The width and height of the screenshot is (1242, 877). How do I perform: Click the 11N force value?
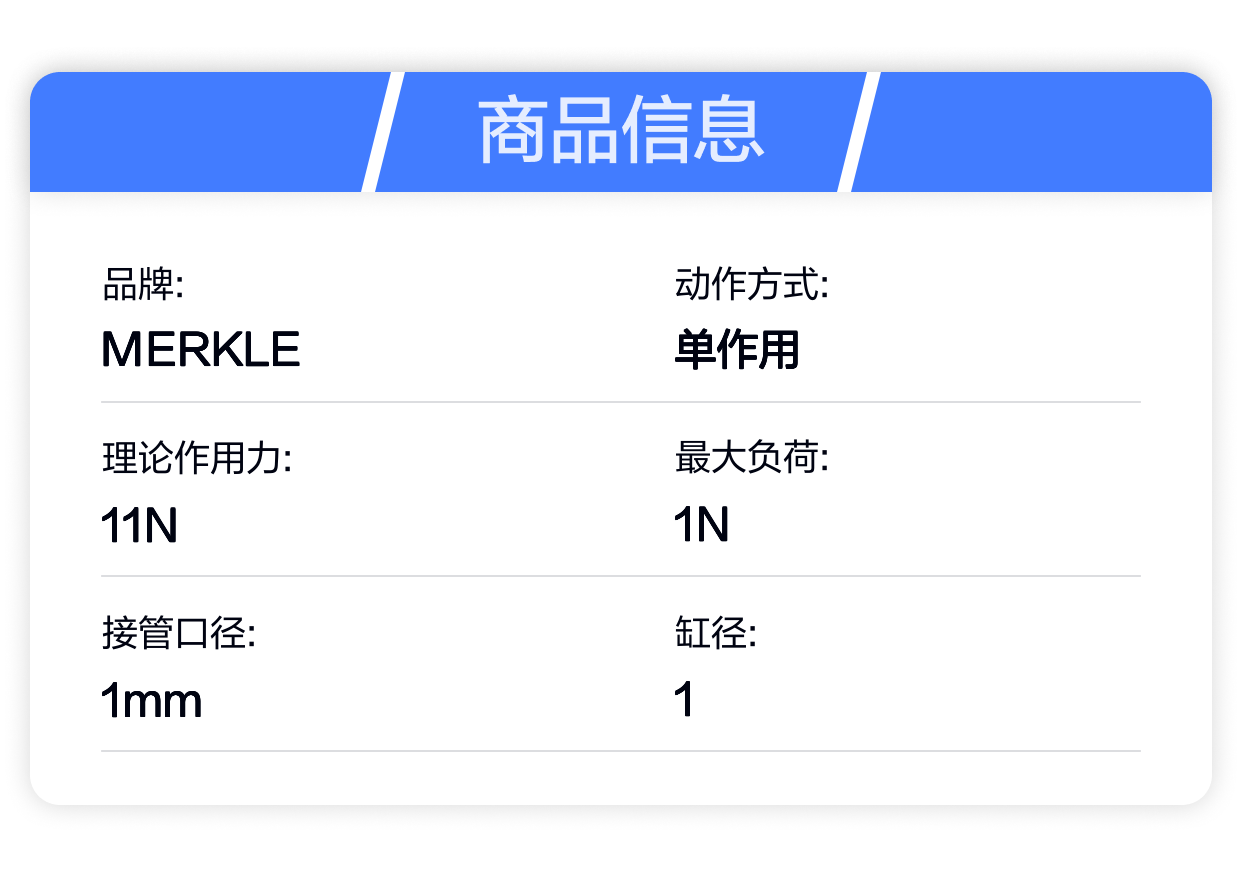pyautogui.click(x=139, y=525)
